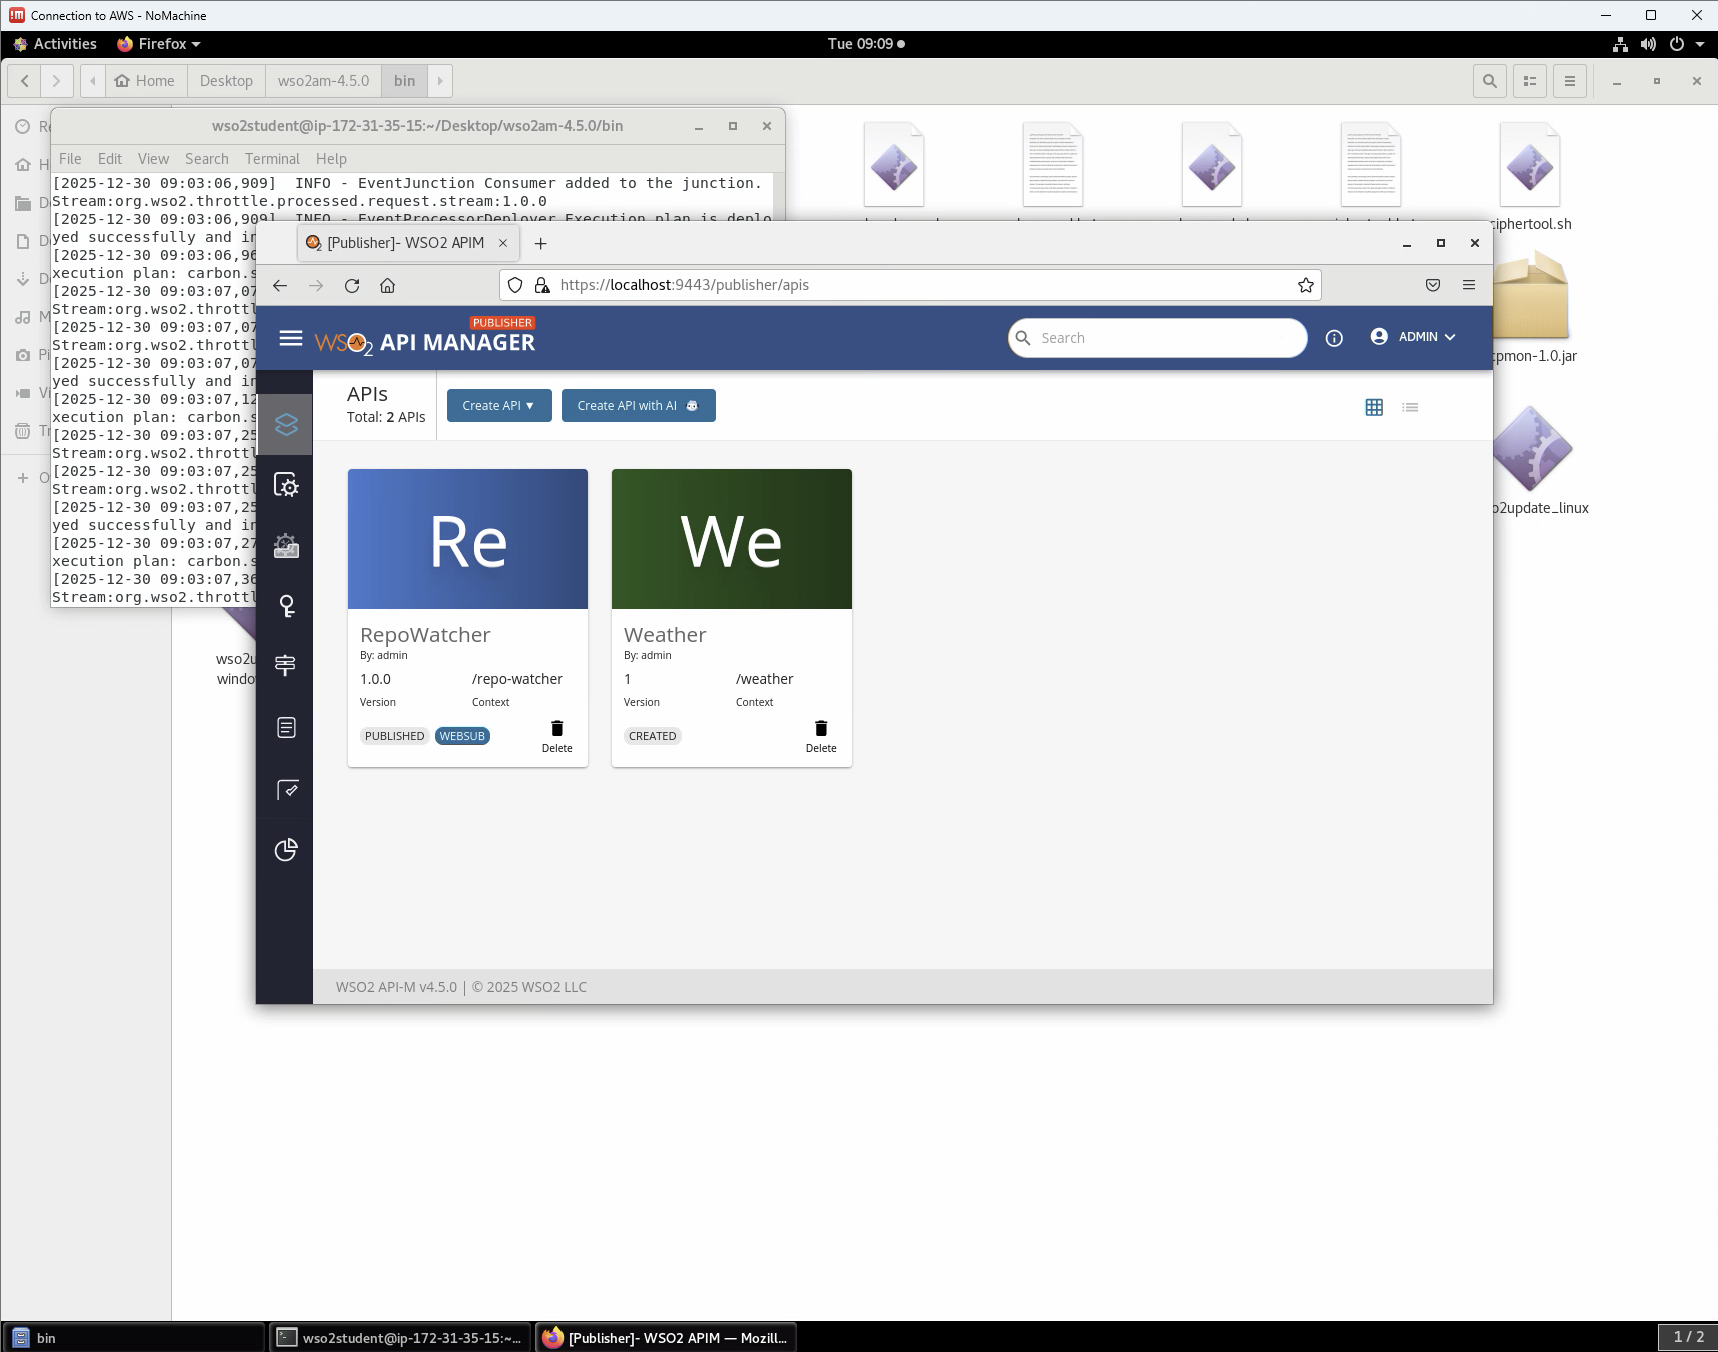Click the Create API with AI button
The image size is (1718, 1352).
point(638,406)
